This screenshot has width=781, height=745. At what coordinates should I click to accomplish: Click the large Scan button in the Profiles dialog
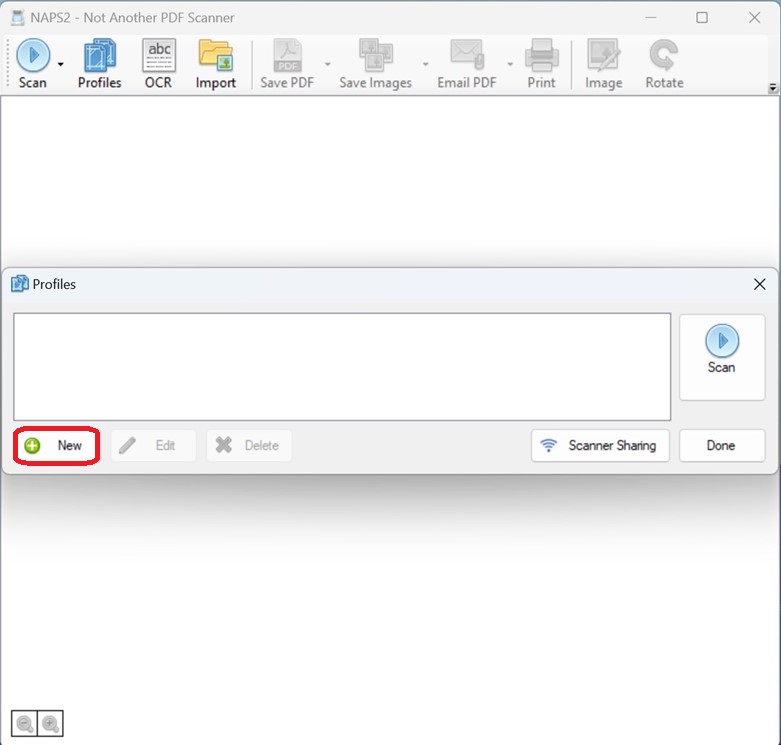pyautogui.click(x=722, y=357)
